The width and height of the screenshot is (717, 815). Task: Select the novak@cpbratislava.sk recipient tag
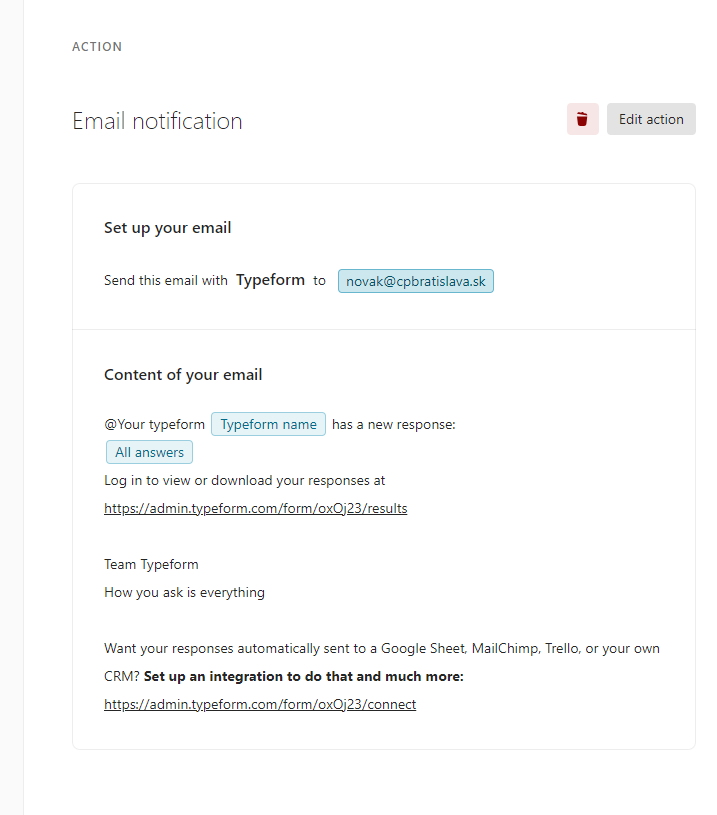click(x=415, y=281)
